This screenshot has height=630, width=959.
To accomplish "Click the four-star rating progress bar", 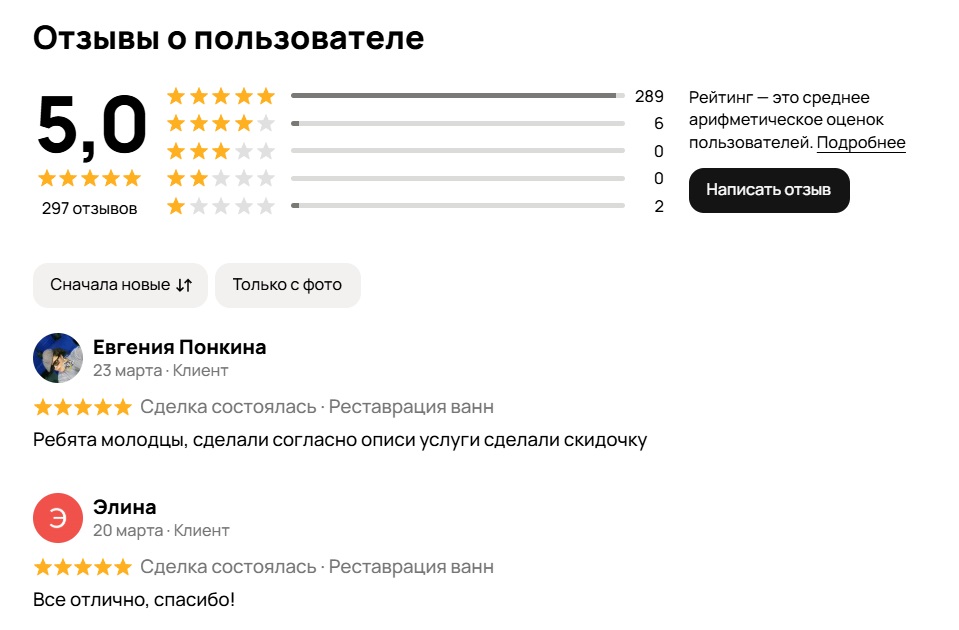I will click(457, 124).
